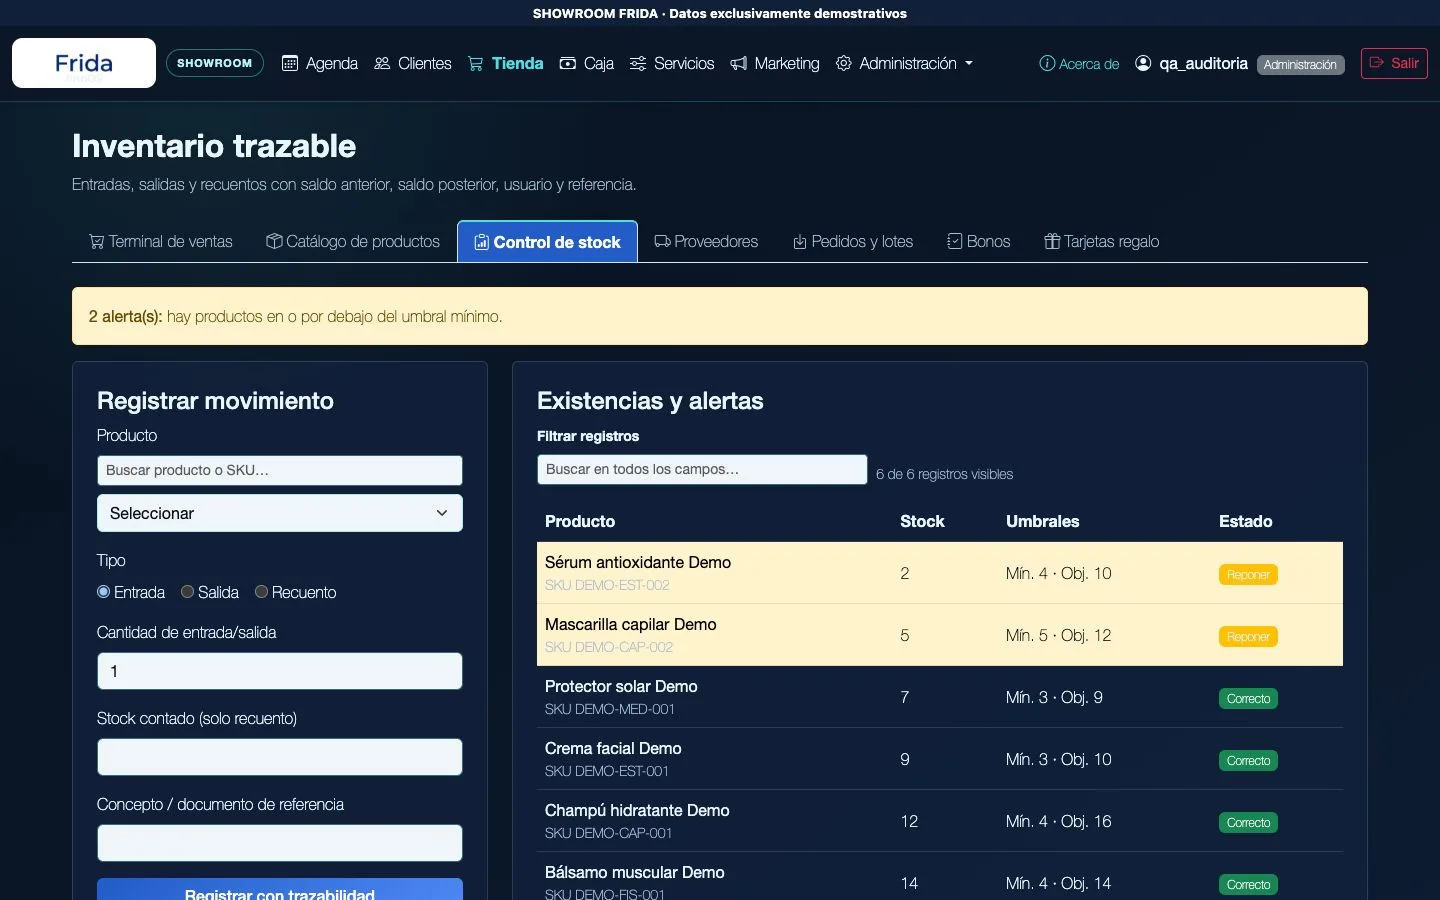This screenshot has height=900, width=1440.
Task: Click the Pedidos y lotes box icon
Action: pyautogui.click(x=800, y=241)
